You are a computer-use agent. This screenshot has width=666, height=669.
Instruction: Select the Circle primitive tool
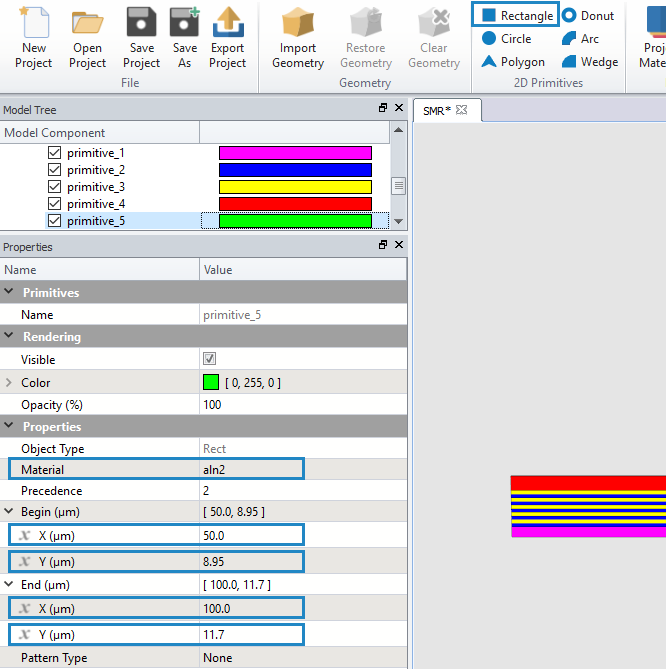(506, 39)
